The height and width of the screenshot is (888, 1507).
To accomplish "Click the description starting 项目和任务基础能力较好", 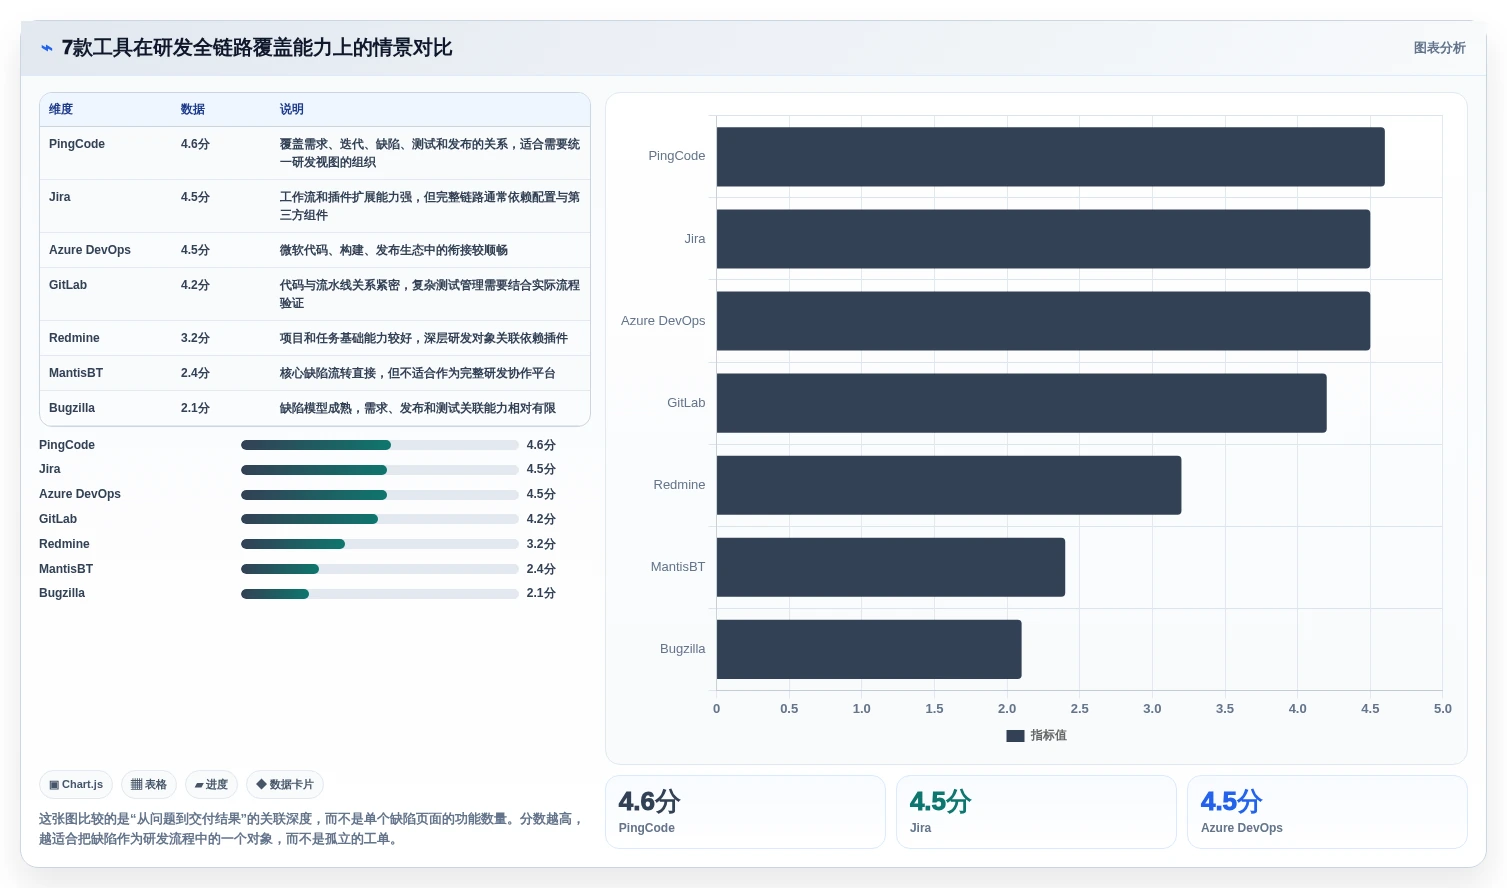I will coord(424,338).
